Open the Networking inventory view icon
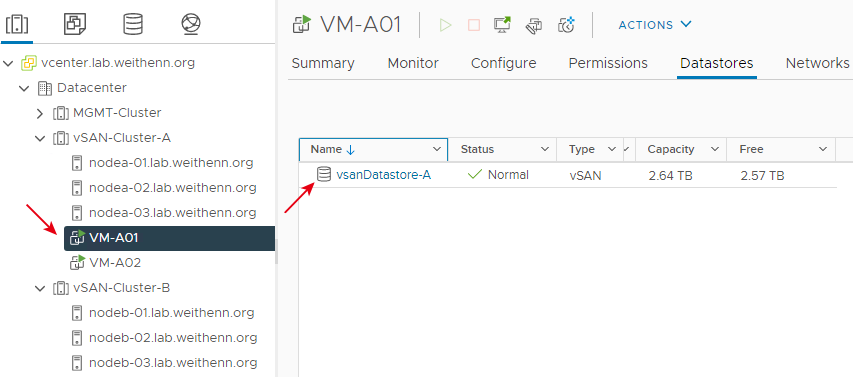 coord(191,24)
